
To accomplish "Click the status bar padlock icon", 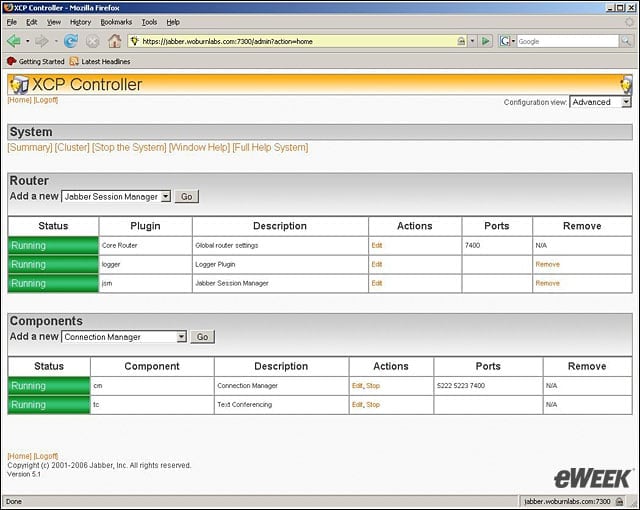I will [x=620, y=501].
